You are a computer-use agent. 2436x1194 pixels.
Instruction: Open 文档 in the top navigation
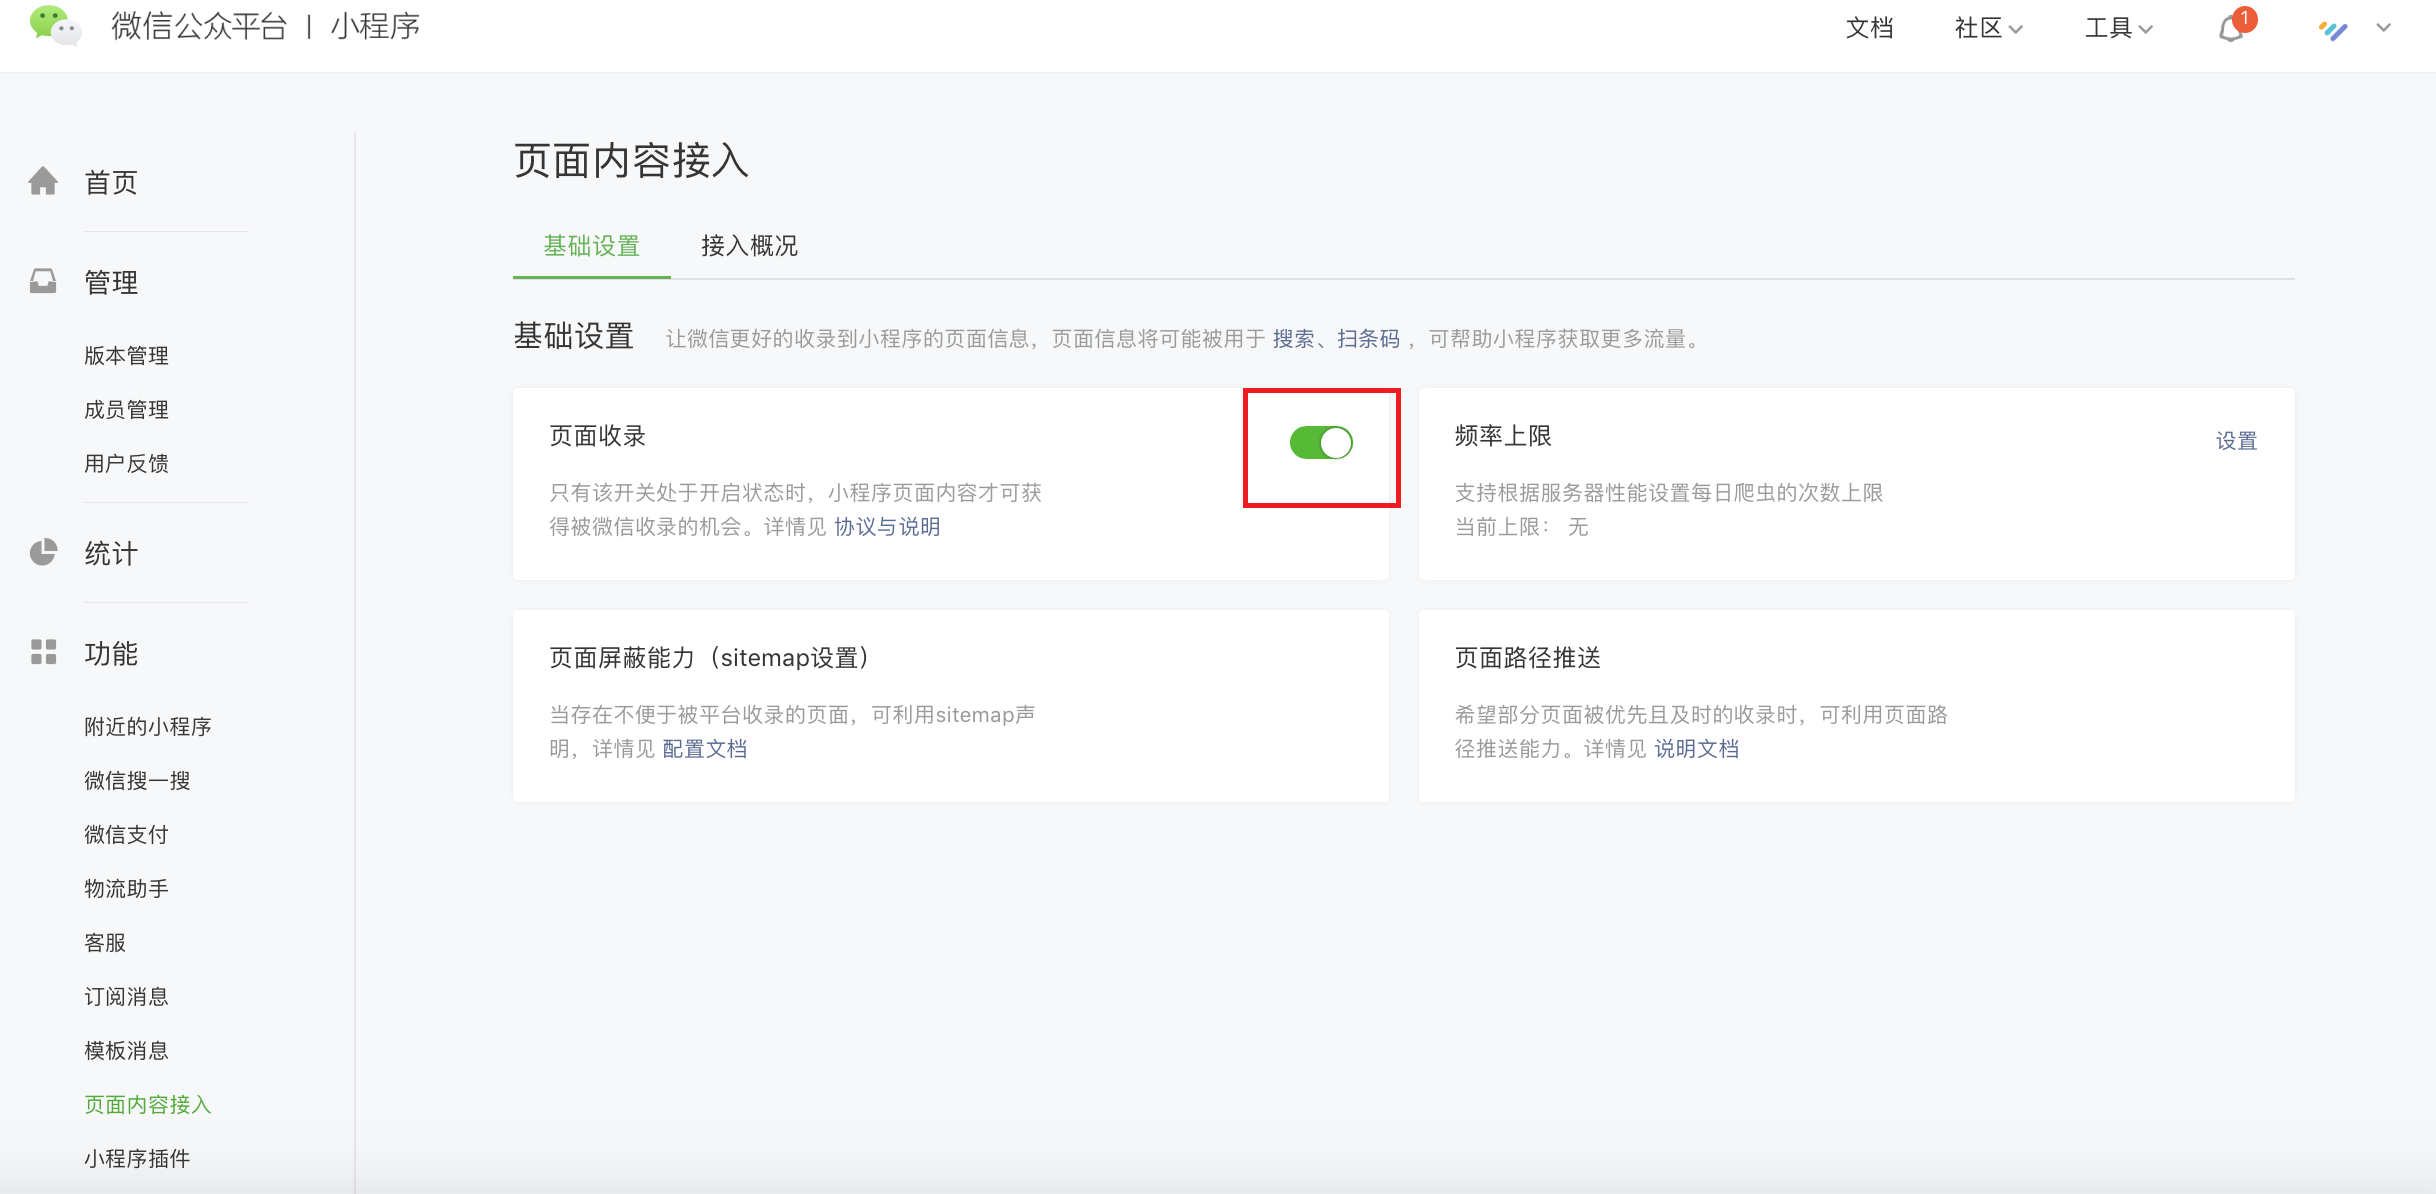(1869, 28)
